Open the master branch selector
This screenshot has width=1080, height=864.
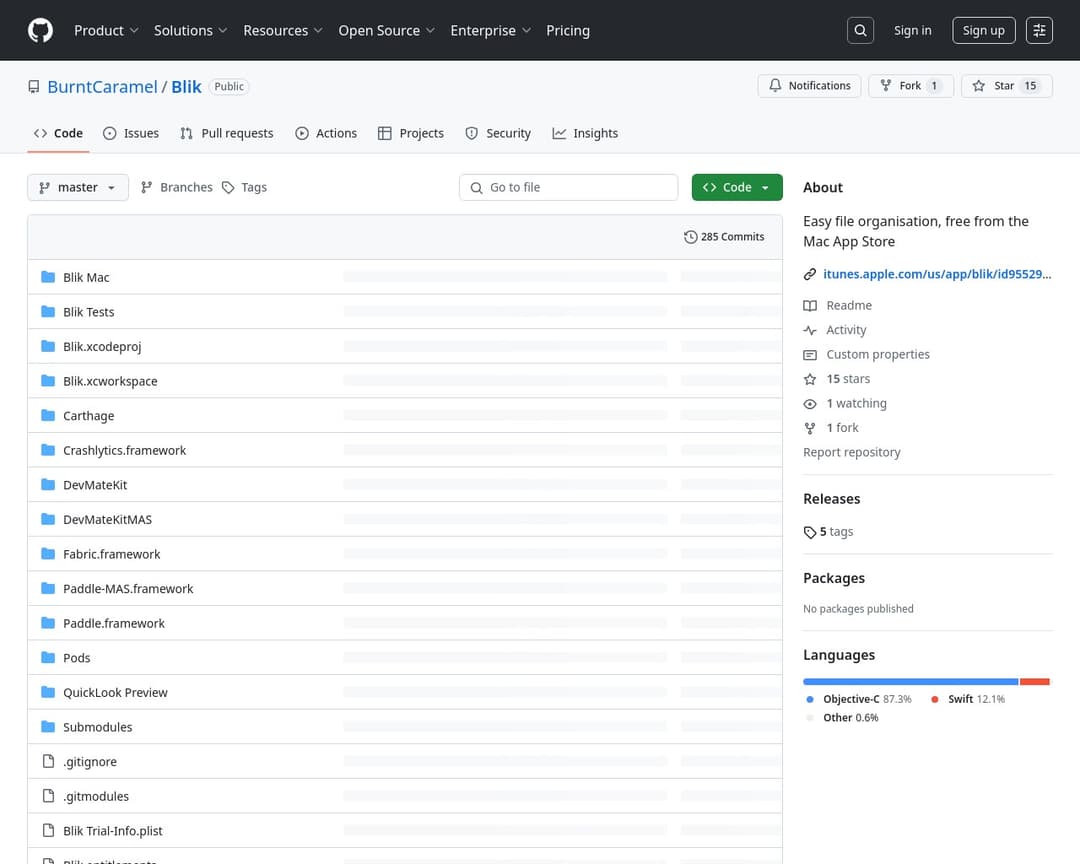click(78, 187)
